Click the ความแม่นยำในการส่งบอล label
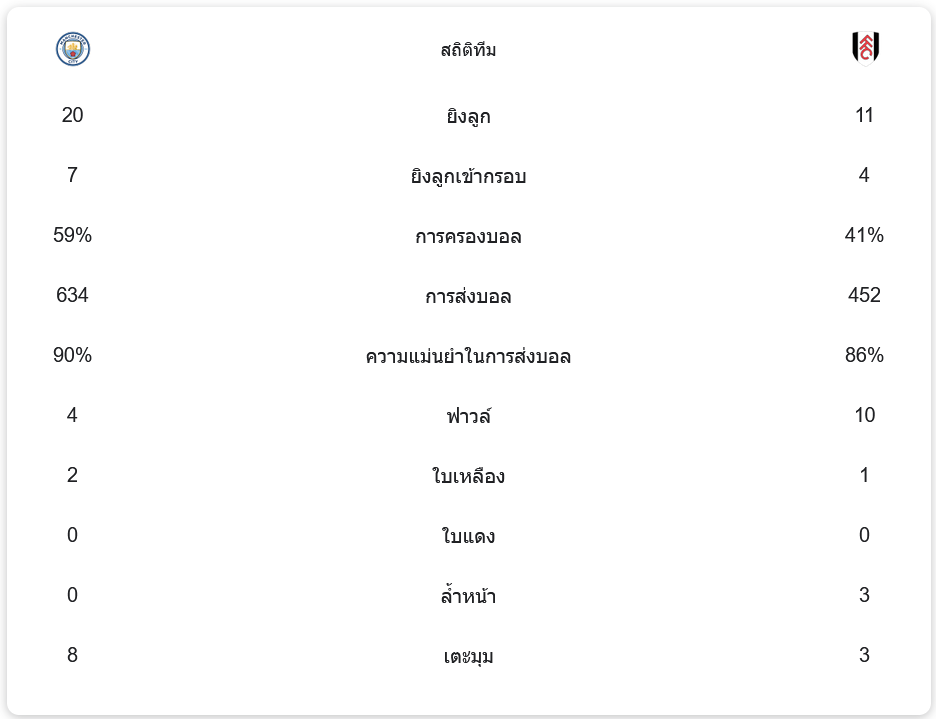 point(468,357)
